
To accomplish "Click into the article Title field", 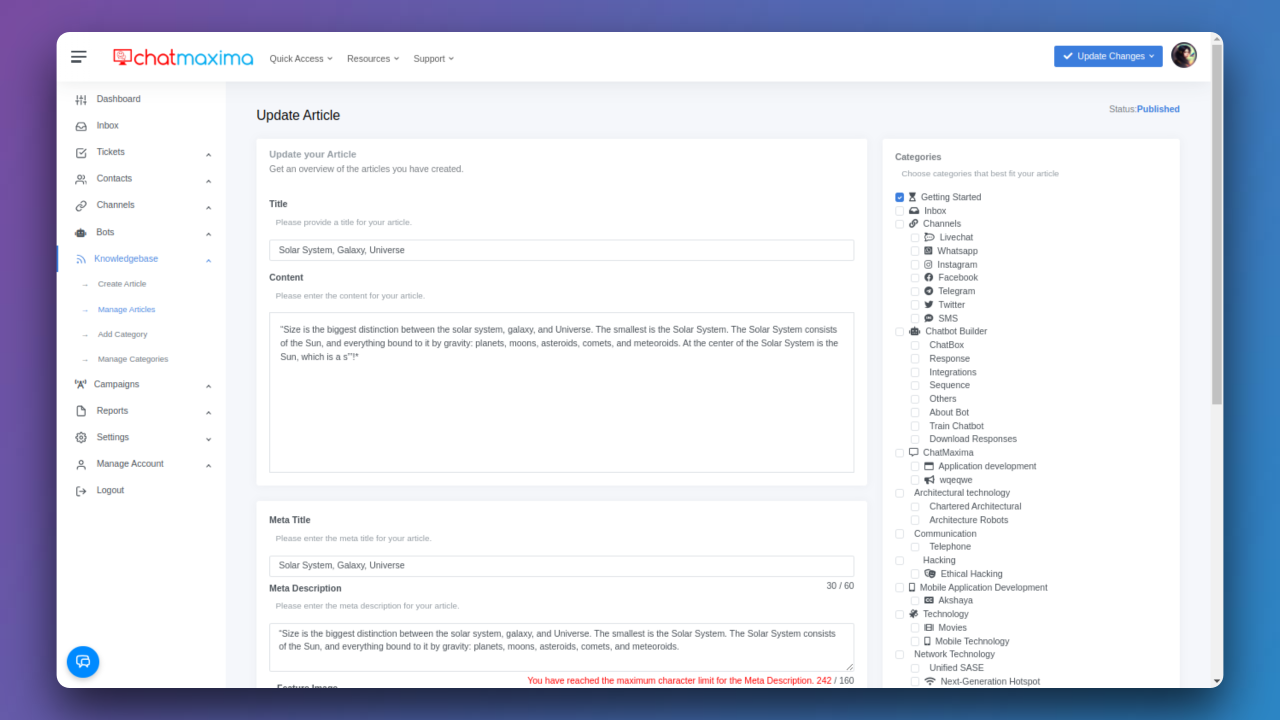I will coord(561,250).
